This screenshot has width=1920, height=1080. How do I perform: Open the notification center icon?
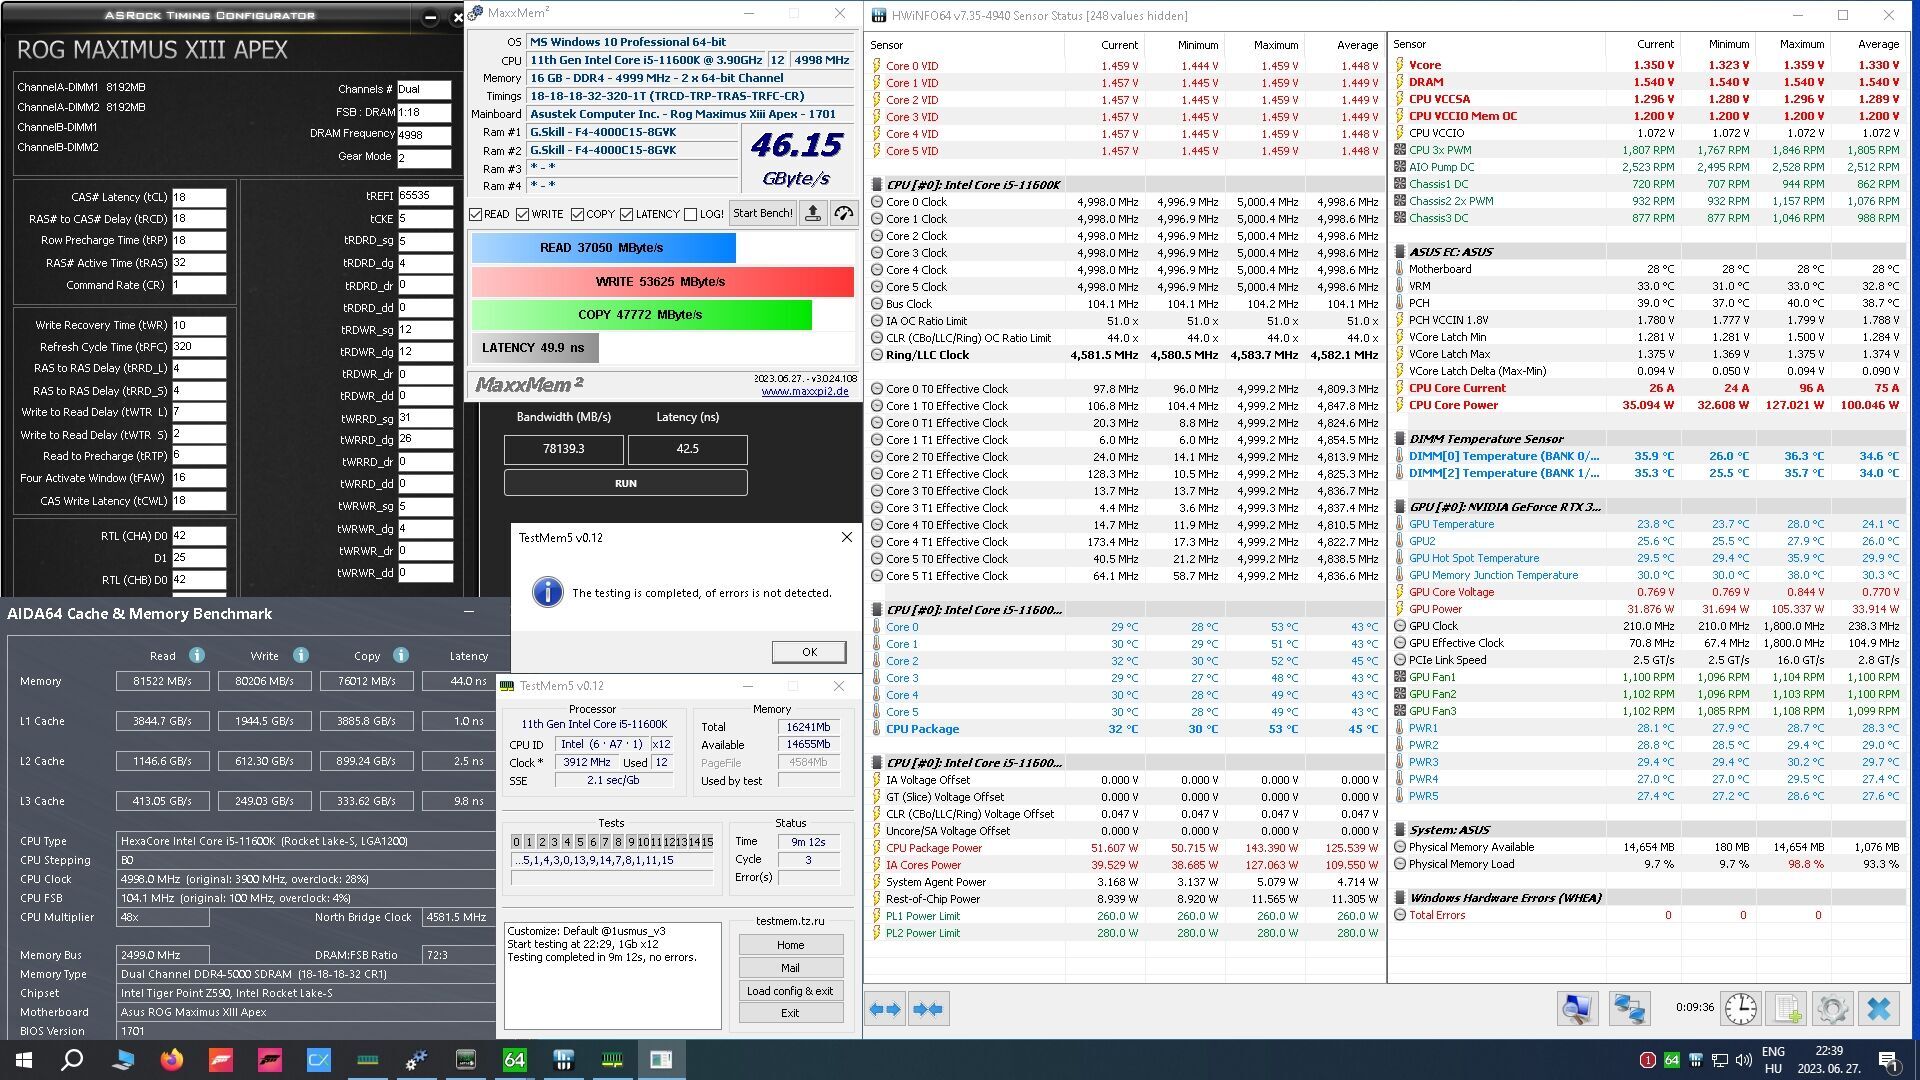pos(1887,1060)
